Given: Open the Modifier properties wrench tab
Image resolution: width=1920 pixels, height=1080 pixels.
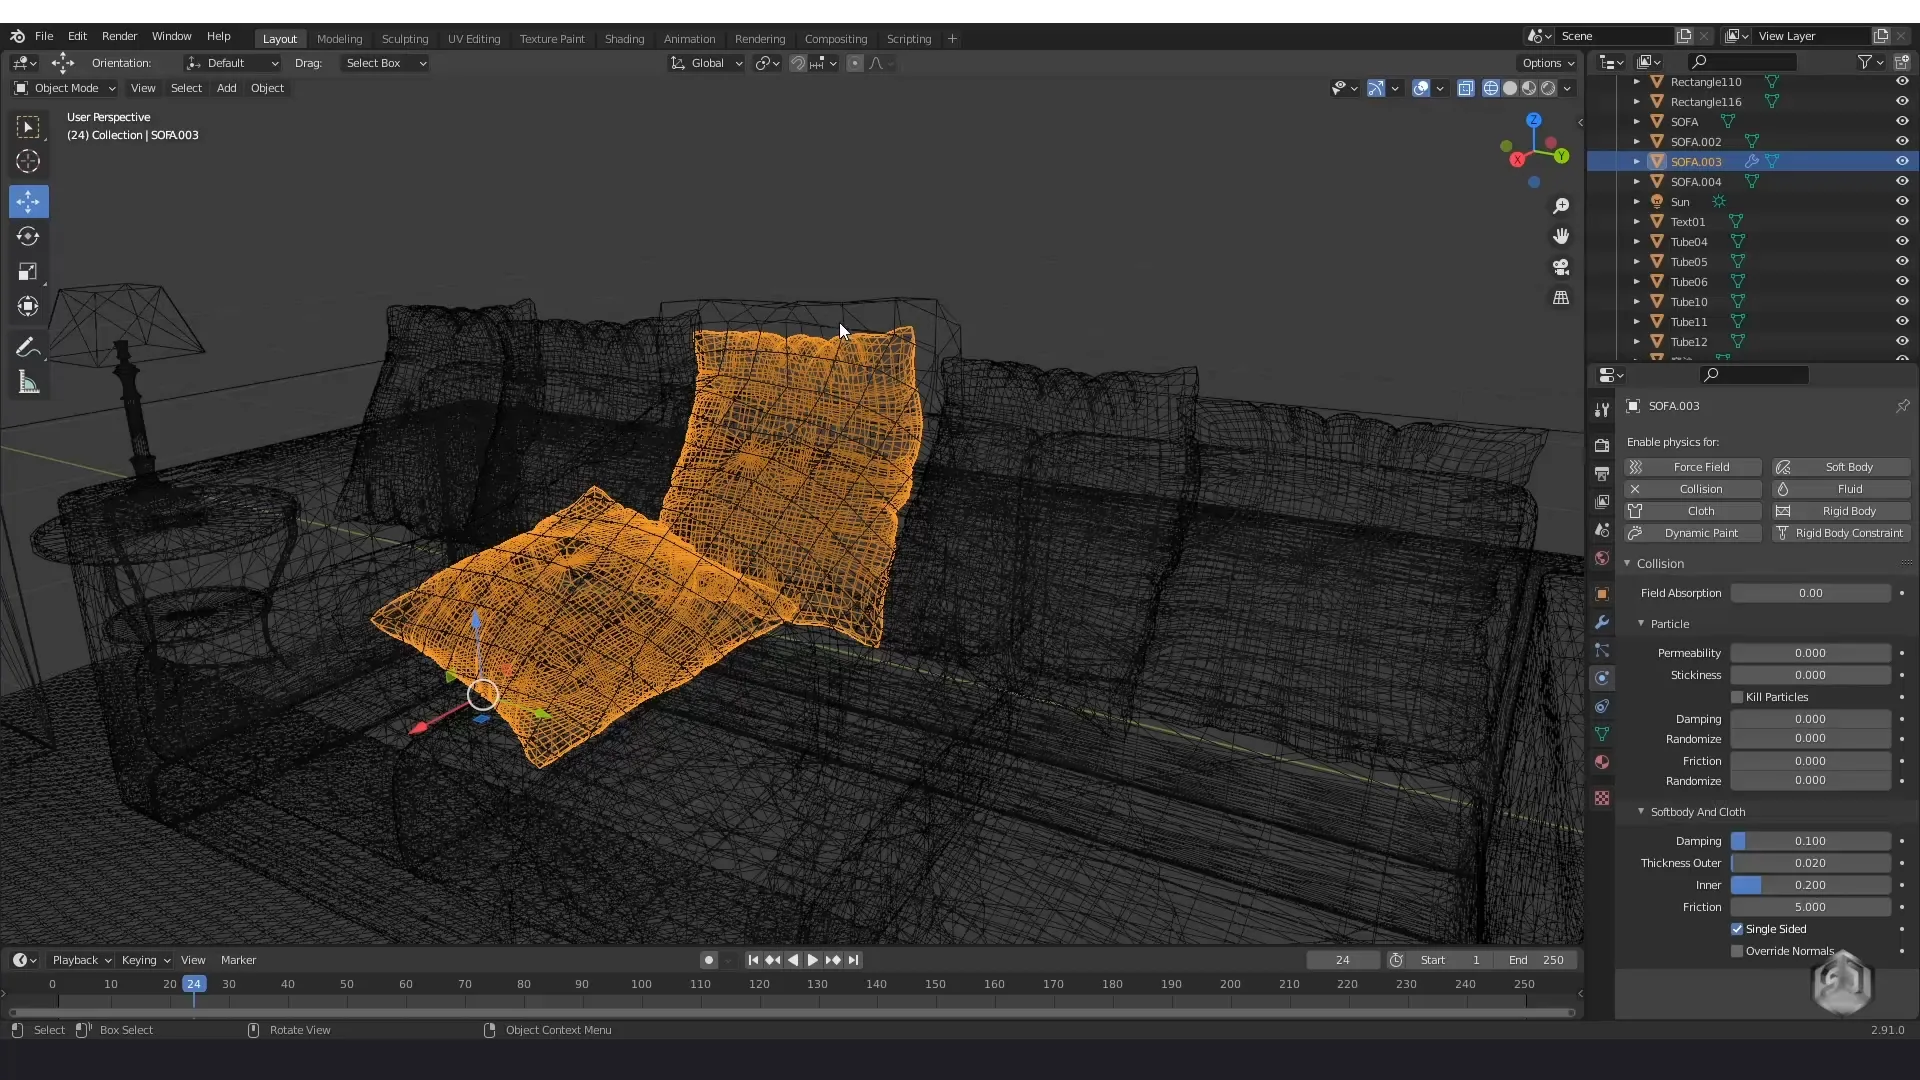Looking at the screenshot, I should (1602, 622).
